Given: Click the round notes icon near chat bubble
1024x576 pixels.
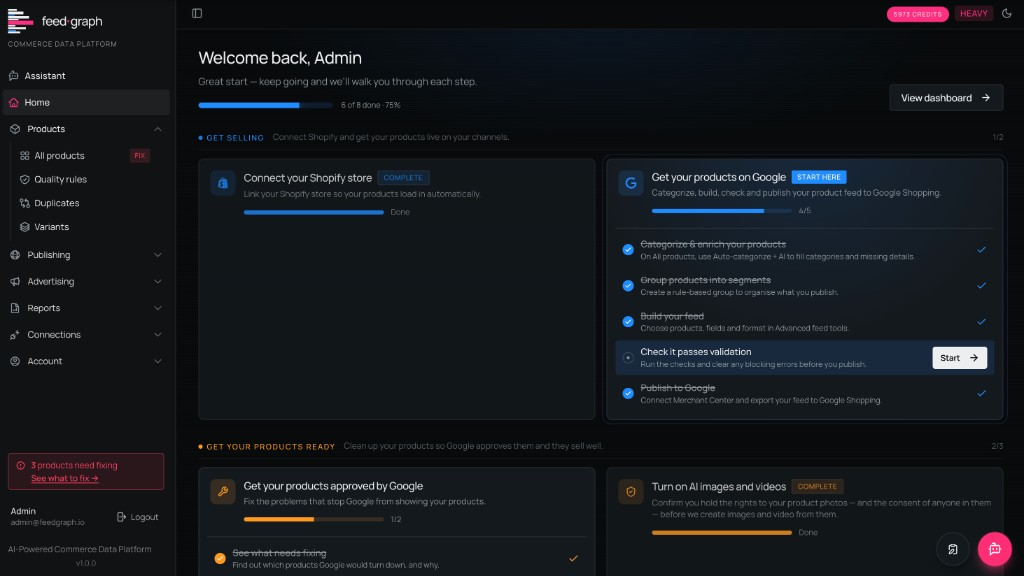Looking at the screenshot, I should 953,549.
